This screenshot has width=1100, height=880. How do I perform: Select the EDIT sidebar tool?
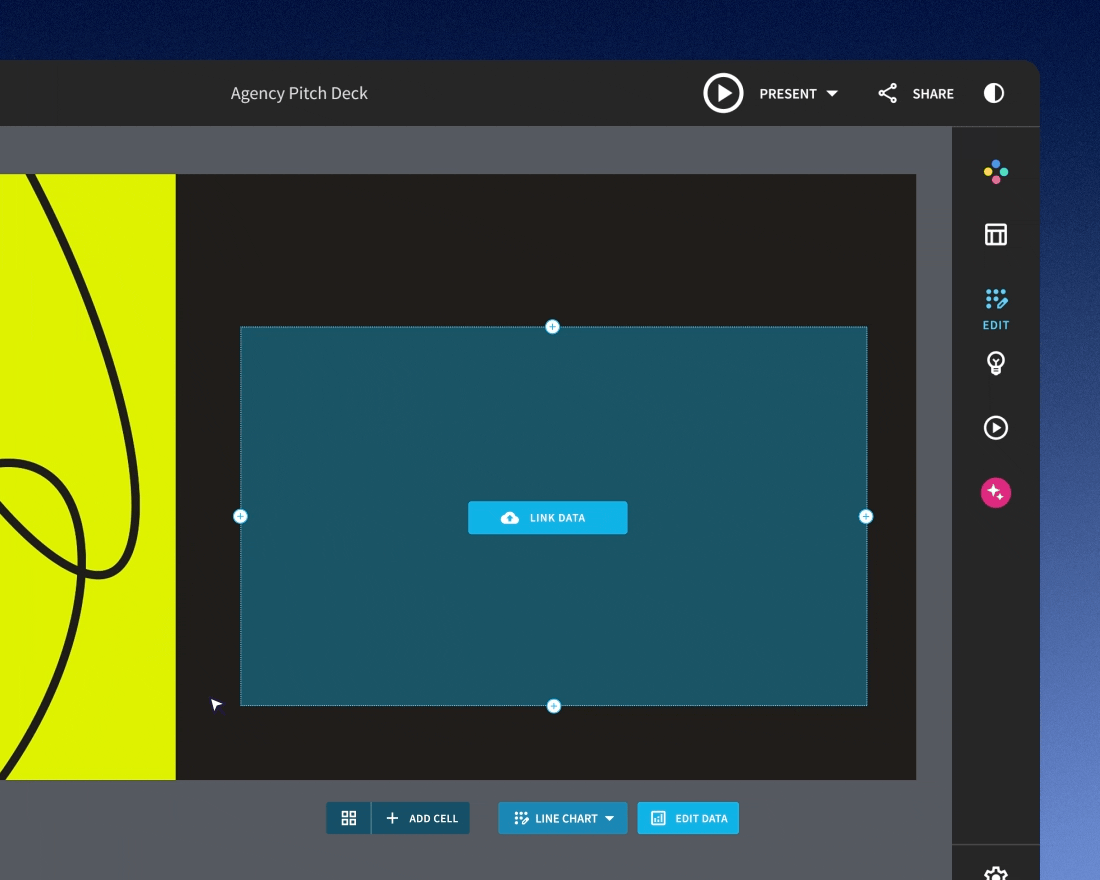tap(995, 309)
